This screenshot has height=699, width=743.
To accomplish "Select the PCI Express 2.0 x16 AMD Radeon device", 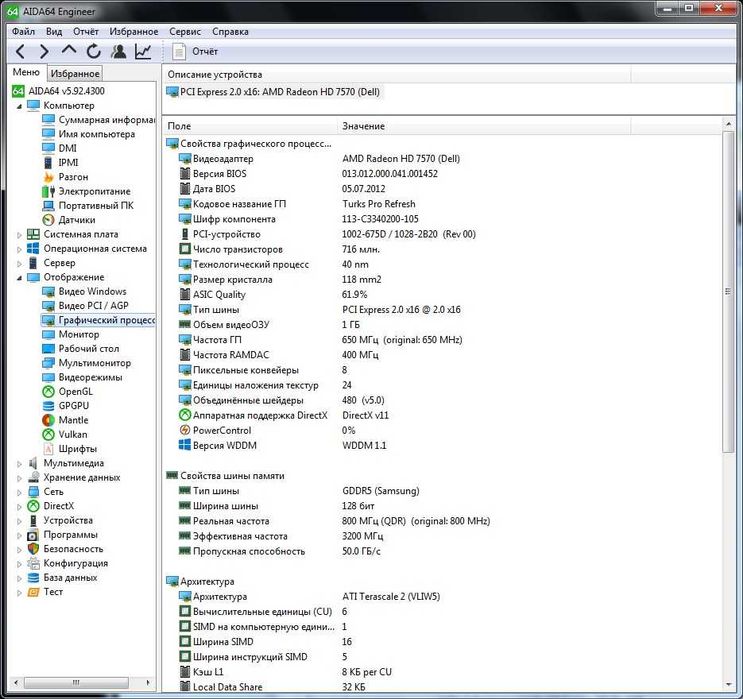I will click(x=273, y=92).
